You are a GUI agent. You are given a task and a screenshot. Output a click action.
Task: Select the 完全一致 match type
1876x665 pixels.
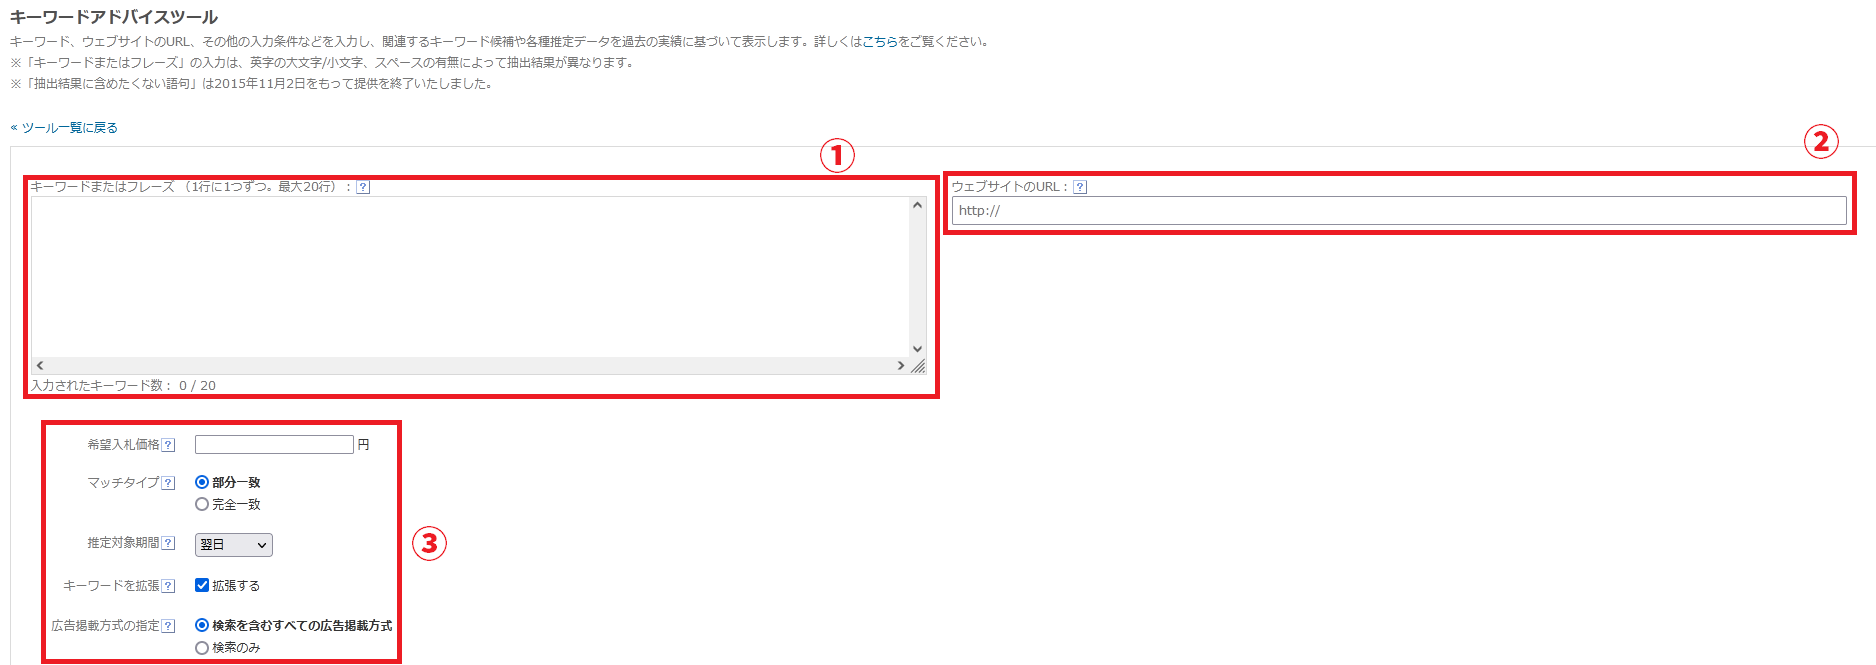(202, 504)
